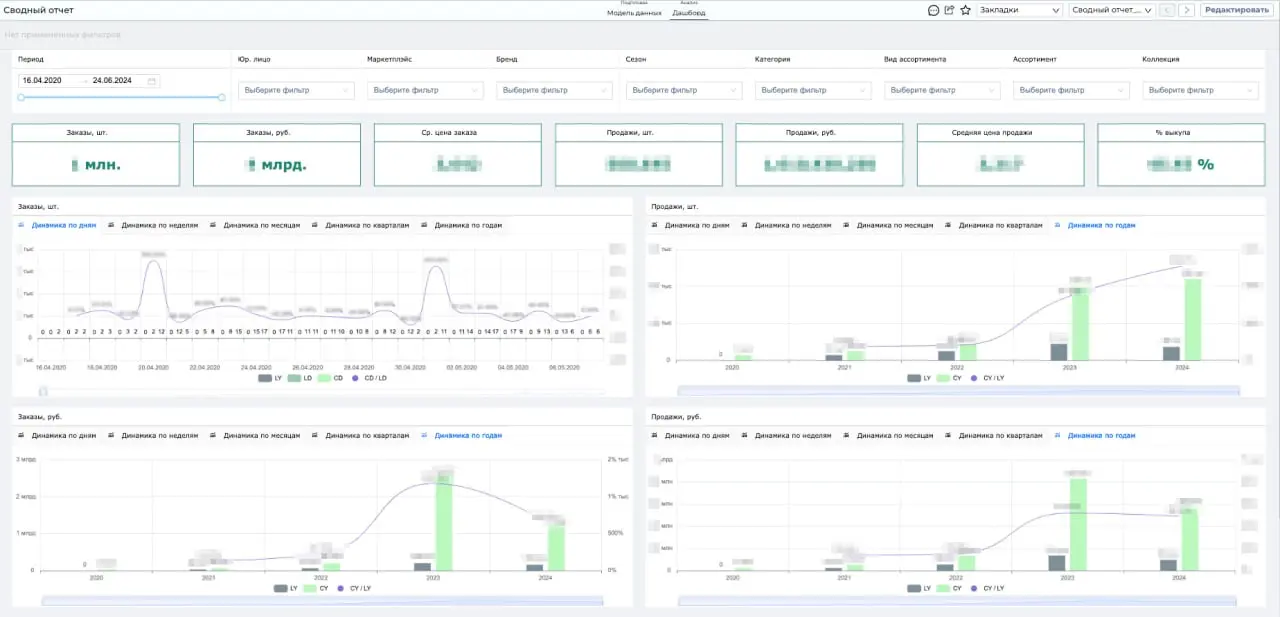Screen dimensions: 1280x617
Task: Click range scrollbar under Продажи, шт. chart
Action: [x=958, y=390]
